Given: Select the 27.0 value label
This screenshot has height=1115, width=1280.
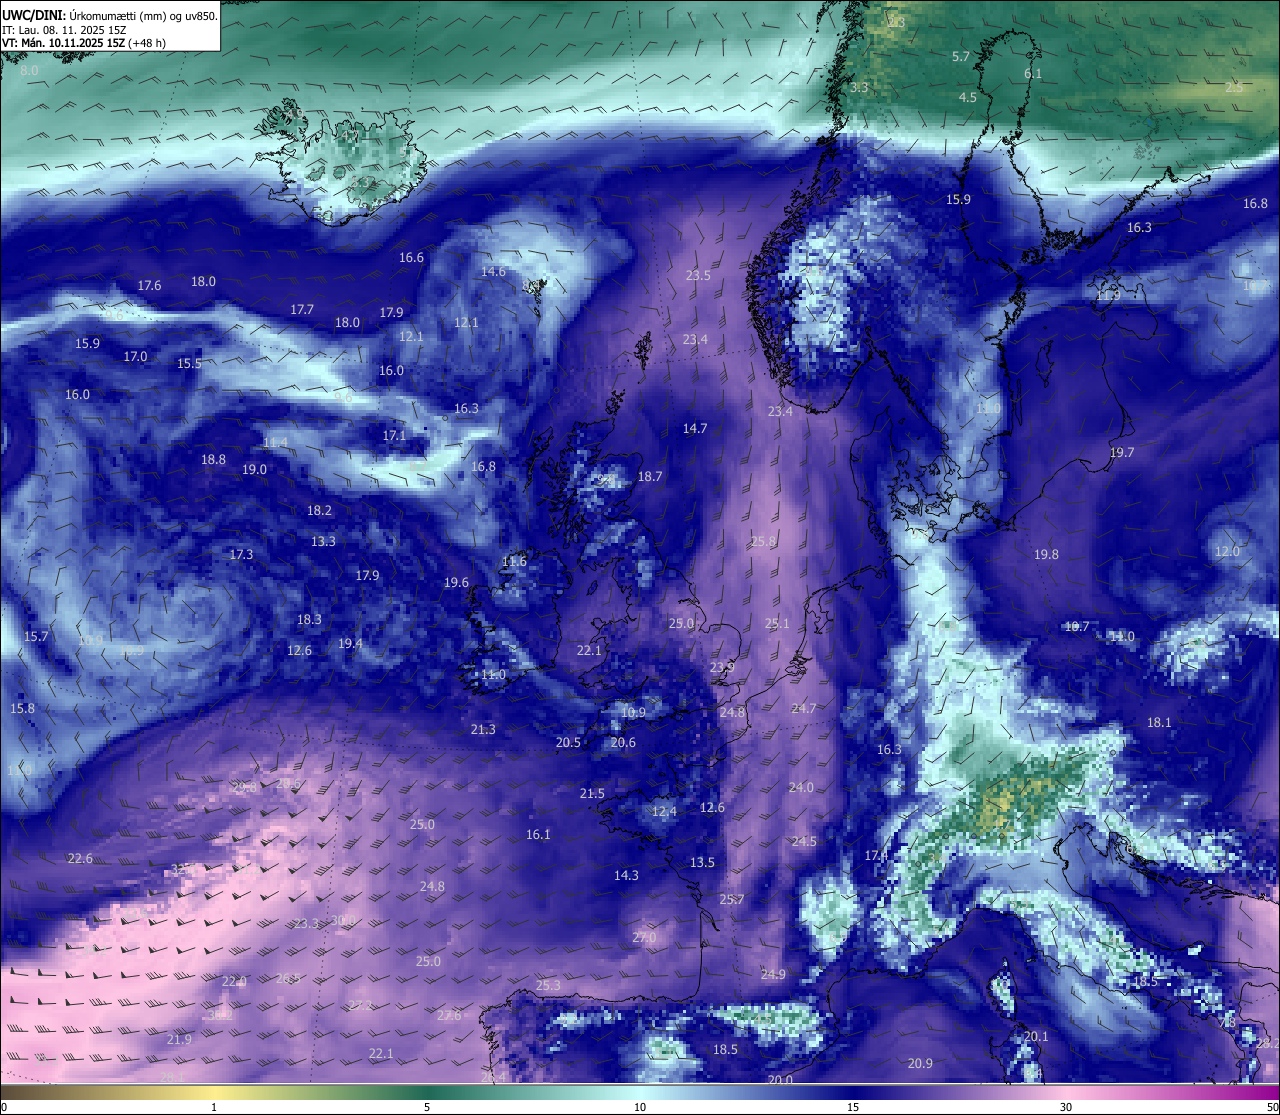Looking at the screenshot, I should pos(644,937).
